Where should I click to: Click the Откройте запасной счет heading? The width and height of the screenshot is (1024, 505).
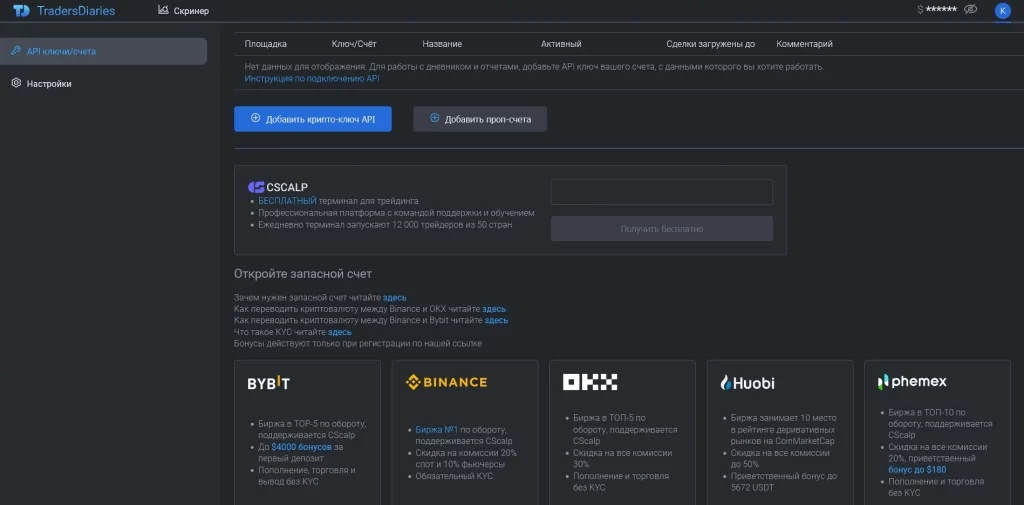point(303,274)
